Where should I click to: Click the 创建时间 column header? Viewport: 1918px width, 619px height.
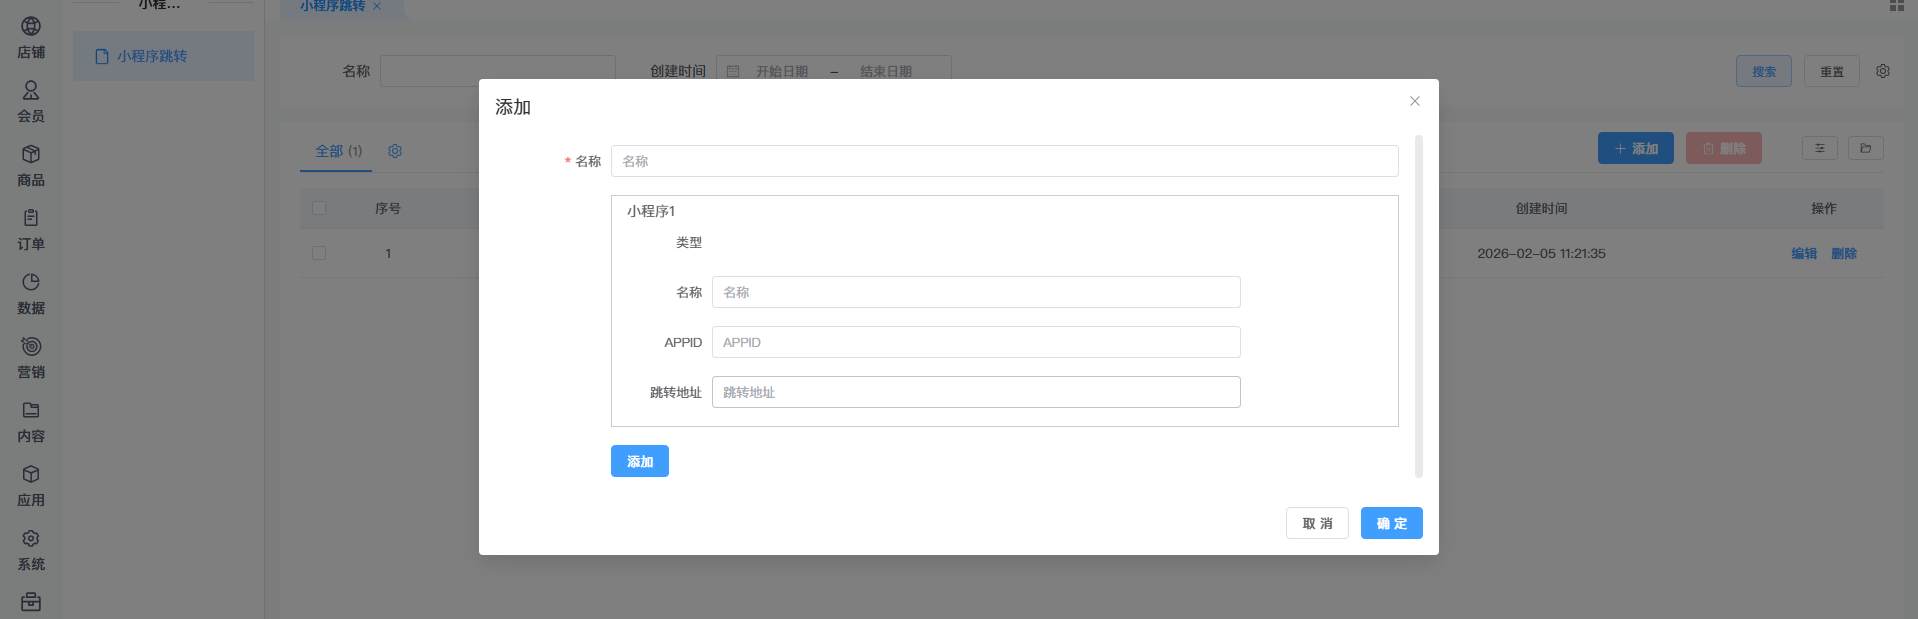click(x=1541, y=208)
